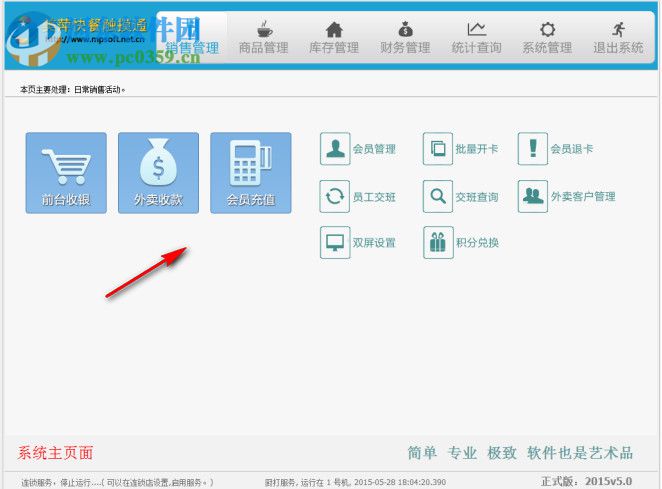Click the 正式版 2015v5.0 version text
Screen dimensions: 662x489
(586, 481)
